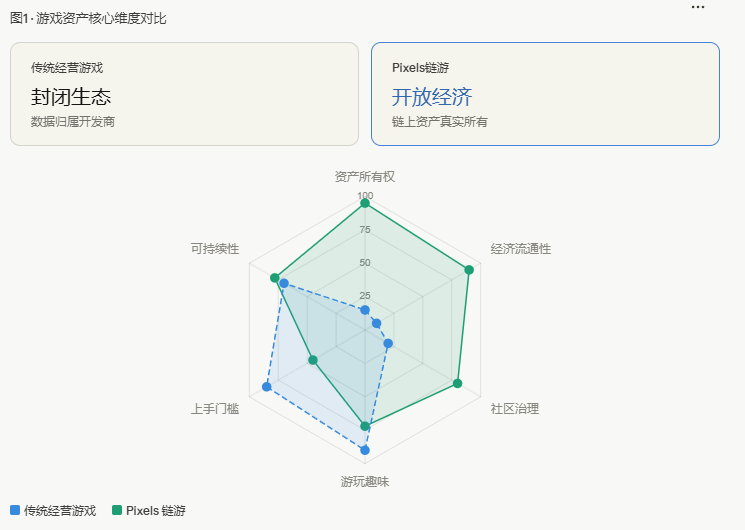Click the green Pixels 链游 legend swatch
Viewport: 745px width, 530px height.
[x=116, y=510]
